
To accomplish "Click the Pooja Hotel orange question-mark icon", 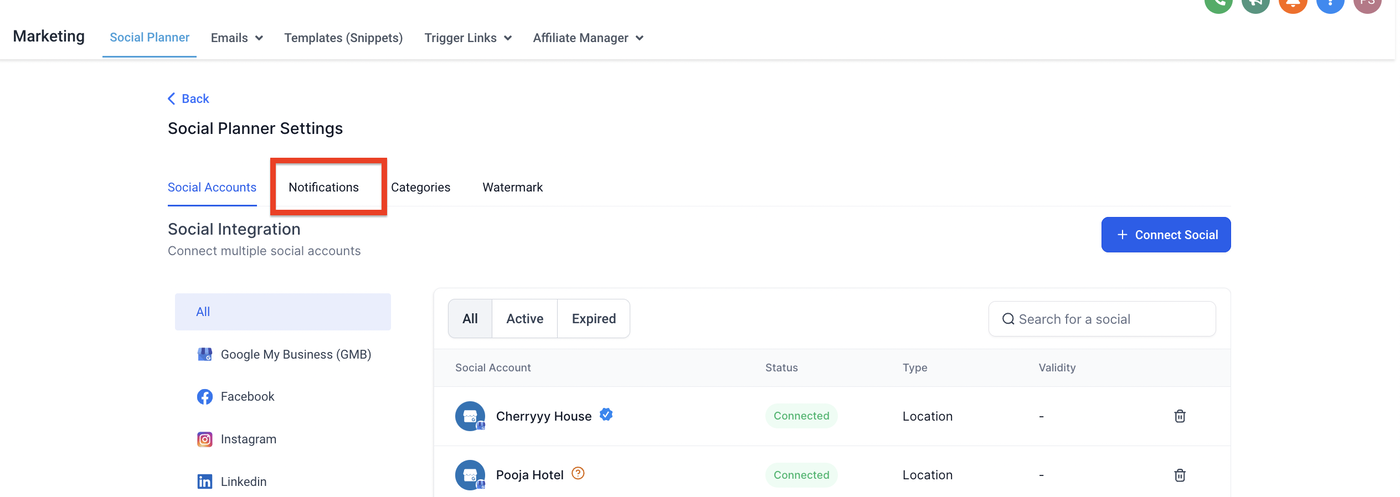I will (x=578, y=474).
